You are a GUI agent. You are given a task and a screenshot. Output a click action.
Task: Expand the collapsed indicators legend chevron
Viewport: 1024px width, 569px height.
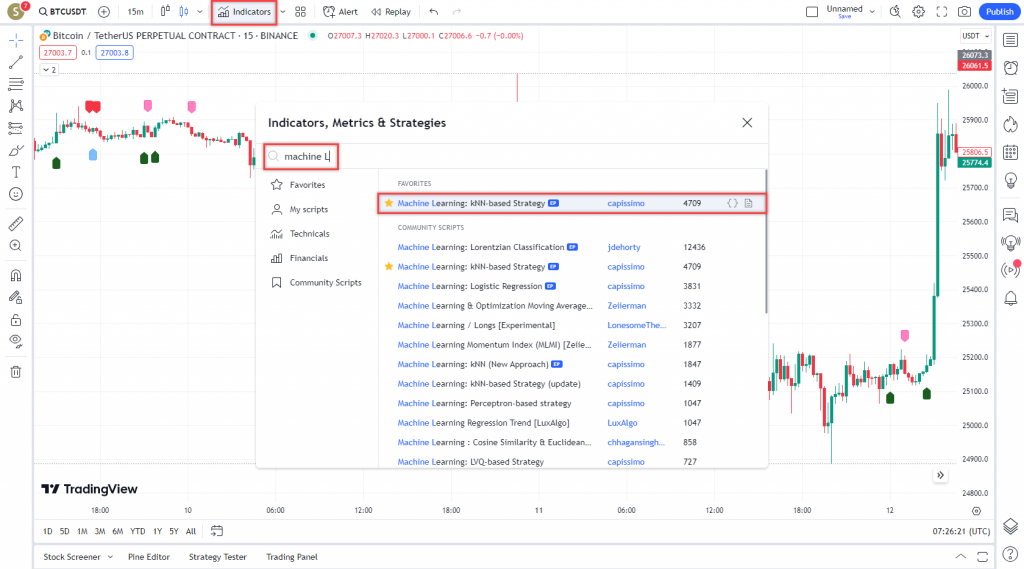(x=48, y=70)
